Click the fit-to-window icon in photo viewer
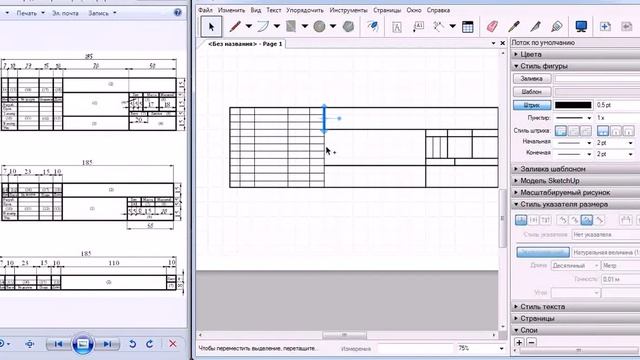 click(30, 344)
